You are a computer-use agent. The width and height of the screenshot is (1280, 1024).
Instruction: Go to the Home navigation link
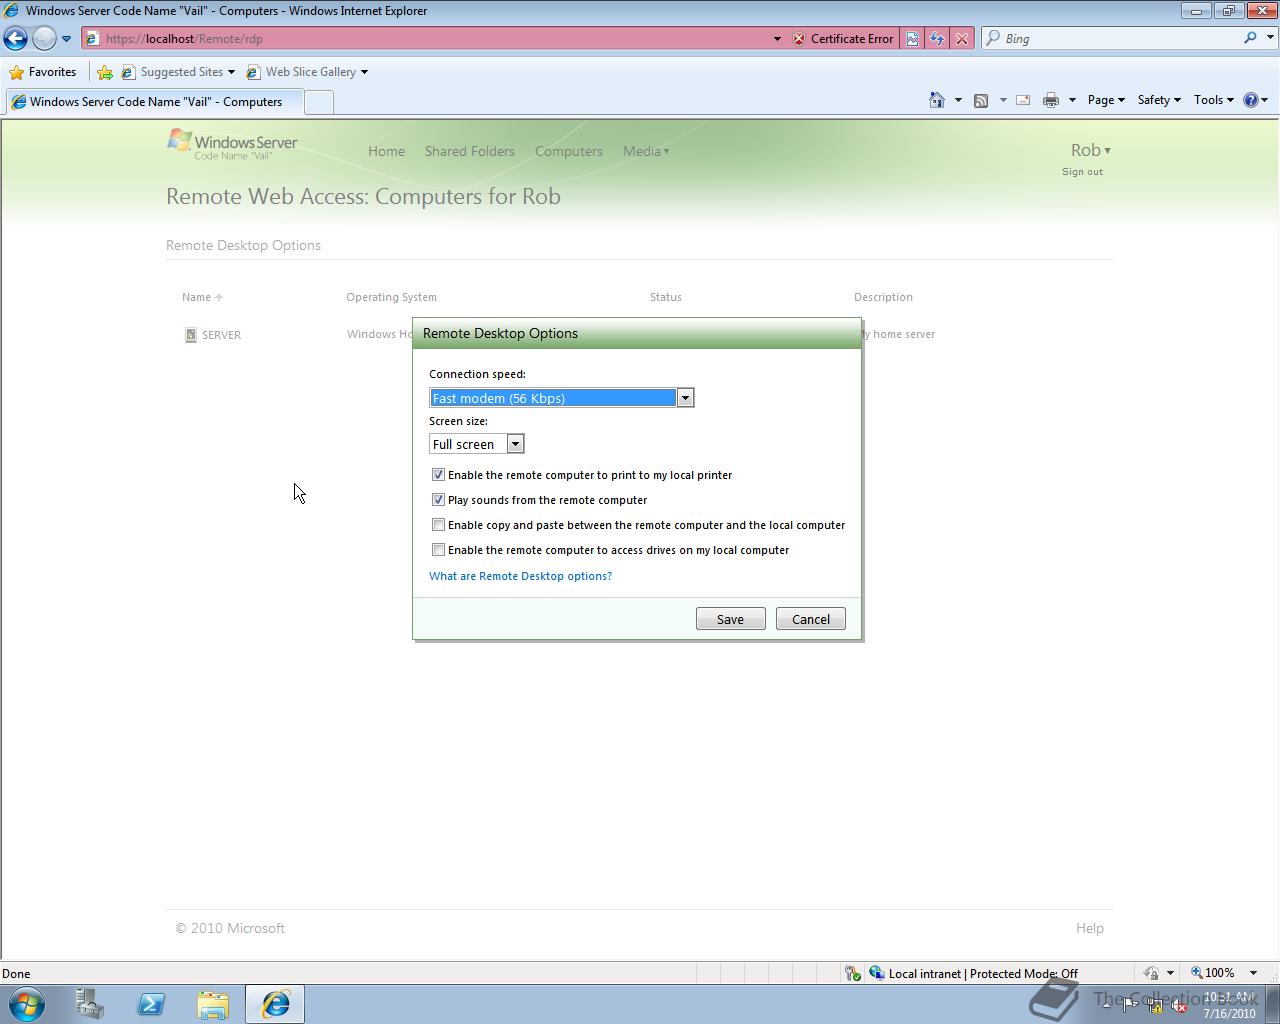tap(386, 151)
